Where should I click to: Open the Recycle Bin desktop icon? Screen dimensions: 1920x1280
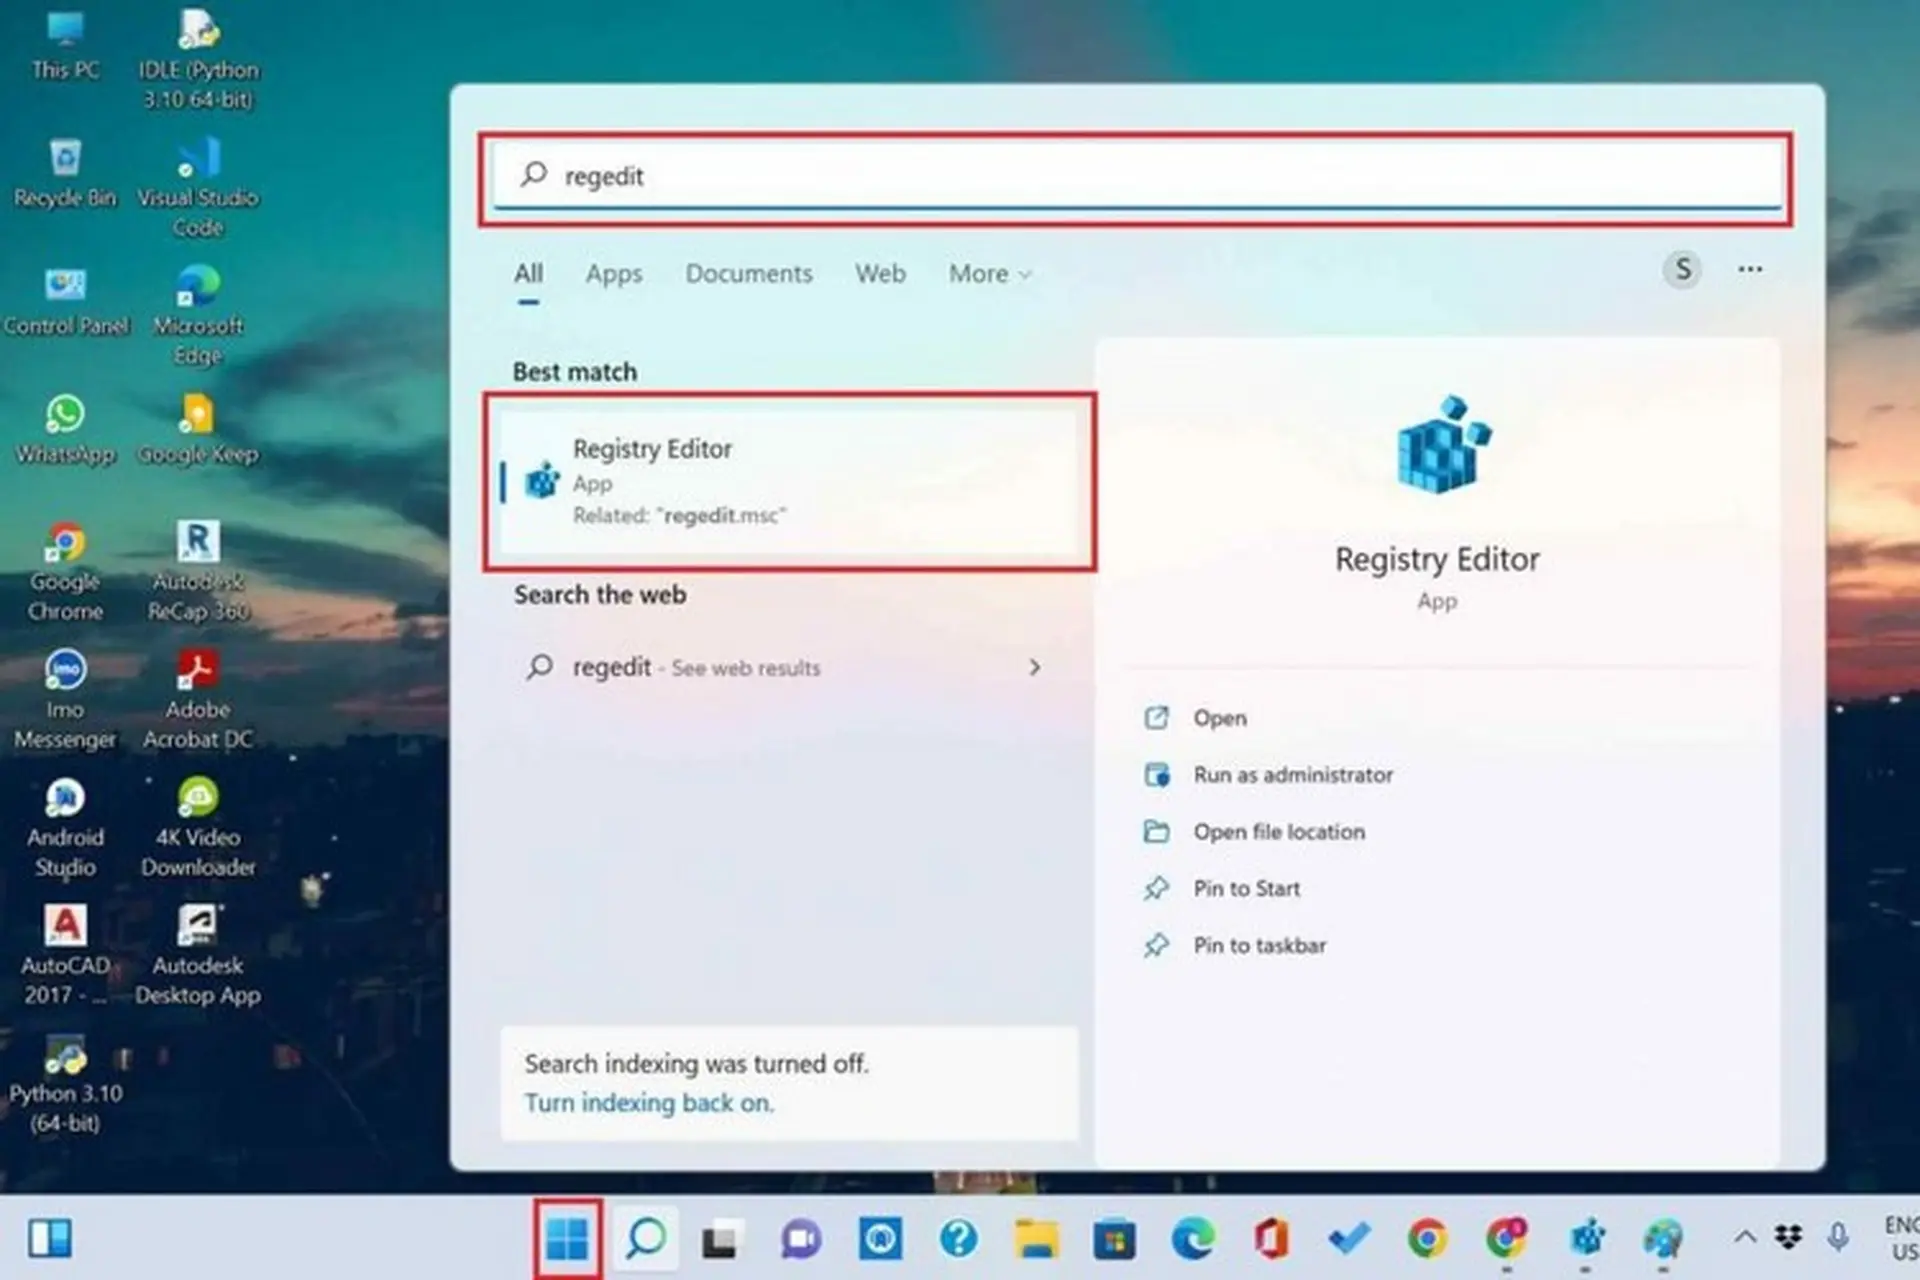pos(65,172)
